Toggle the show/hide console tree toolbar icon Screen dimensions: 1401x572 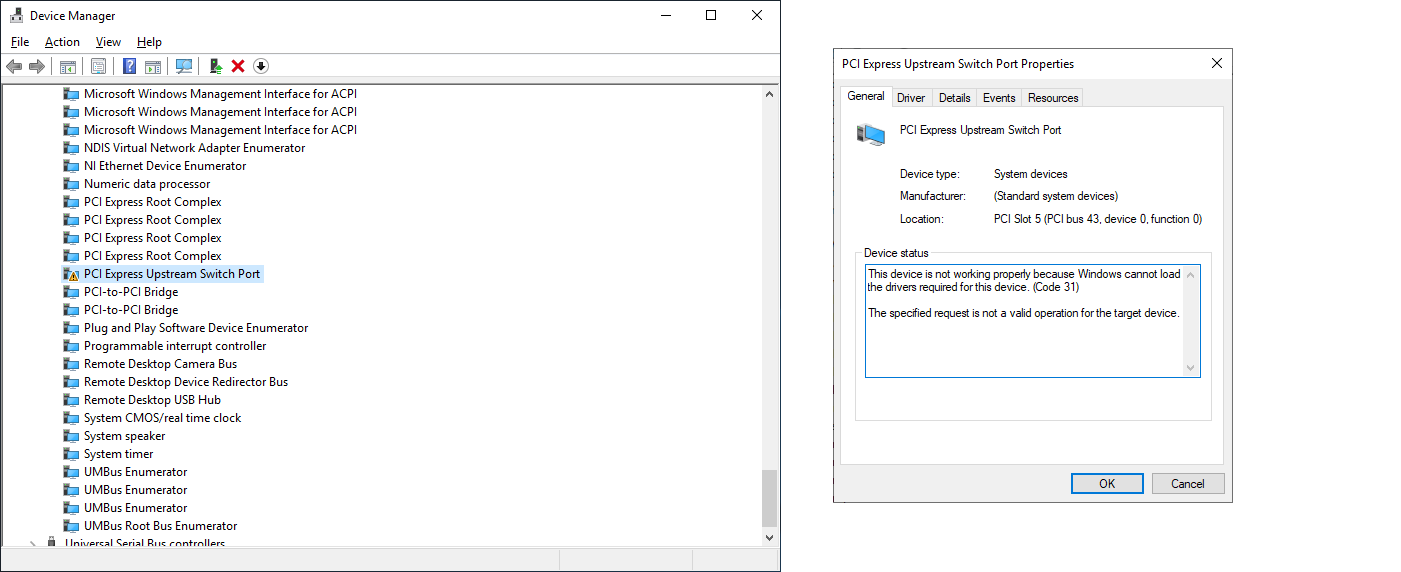(68, 66)
